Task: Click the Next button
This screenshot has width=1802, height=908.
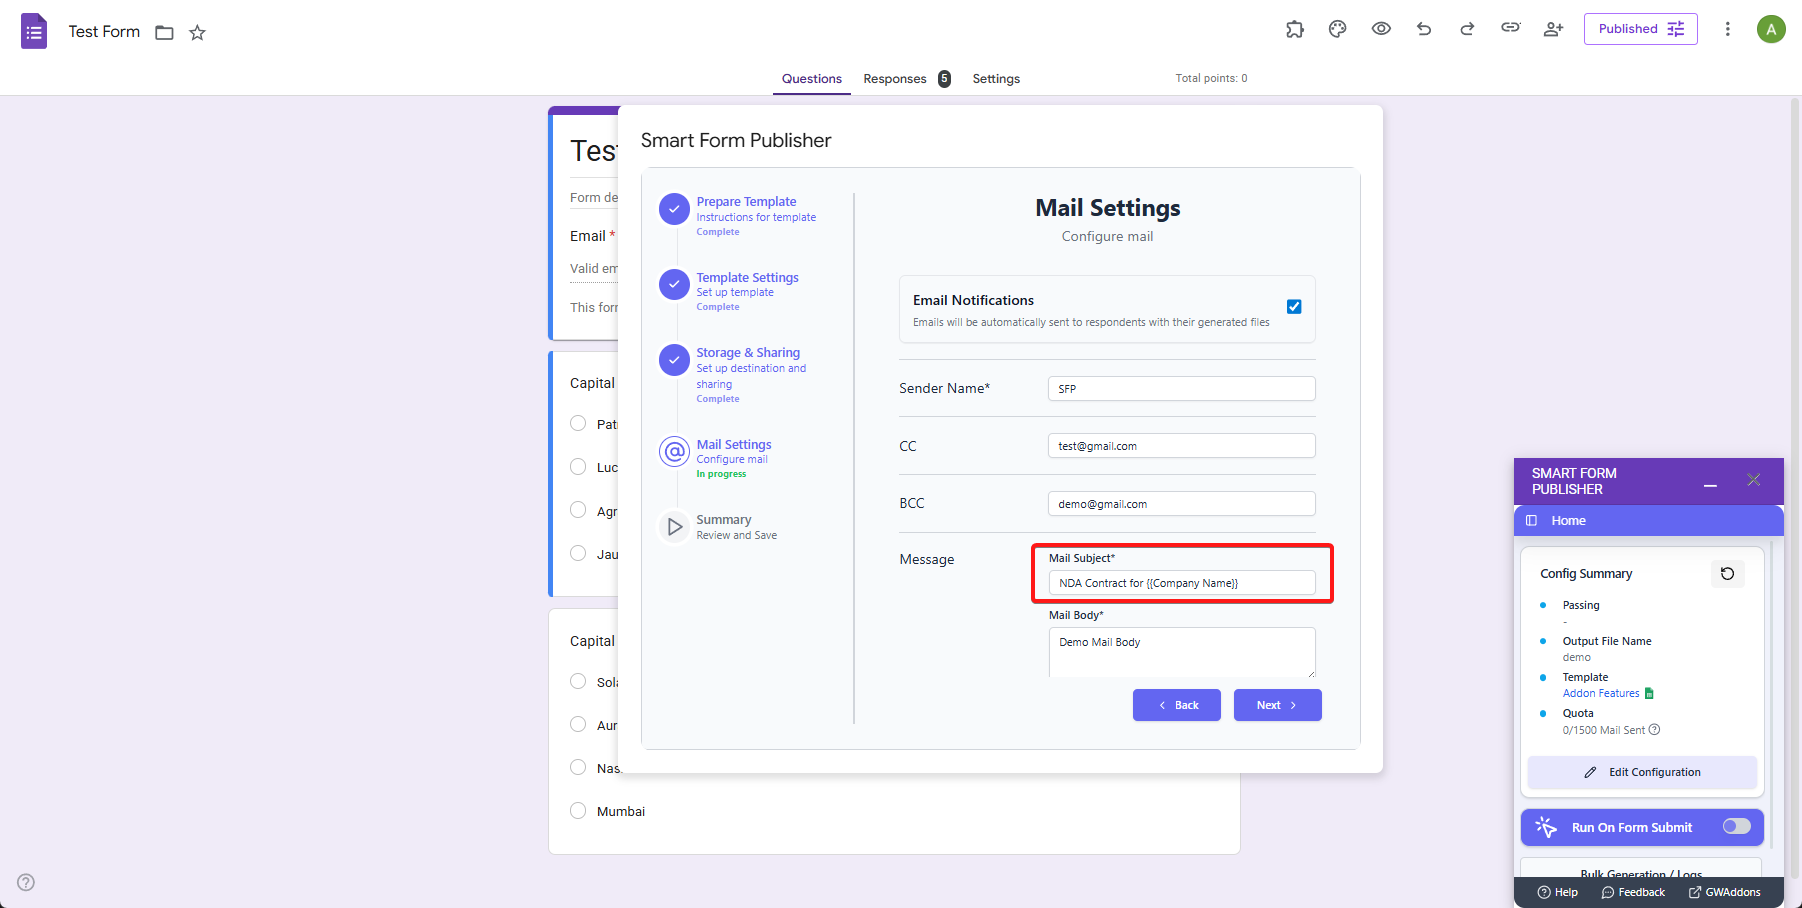Action: click(x=1277, y=705)
